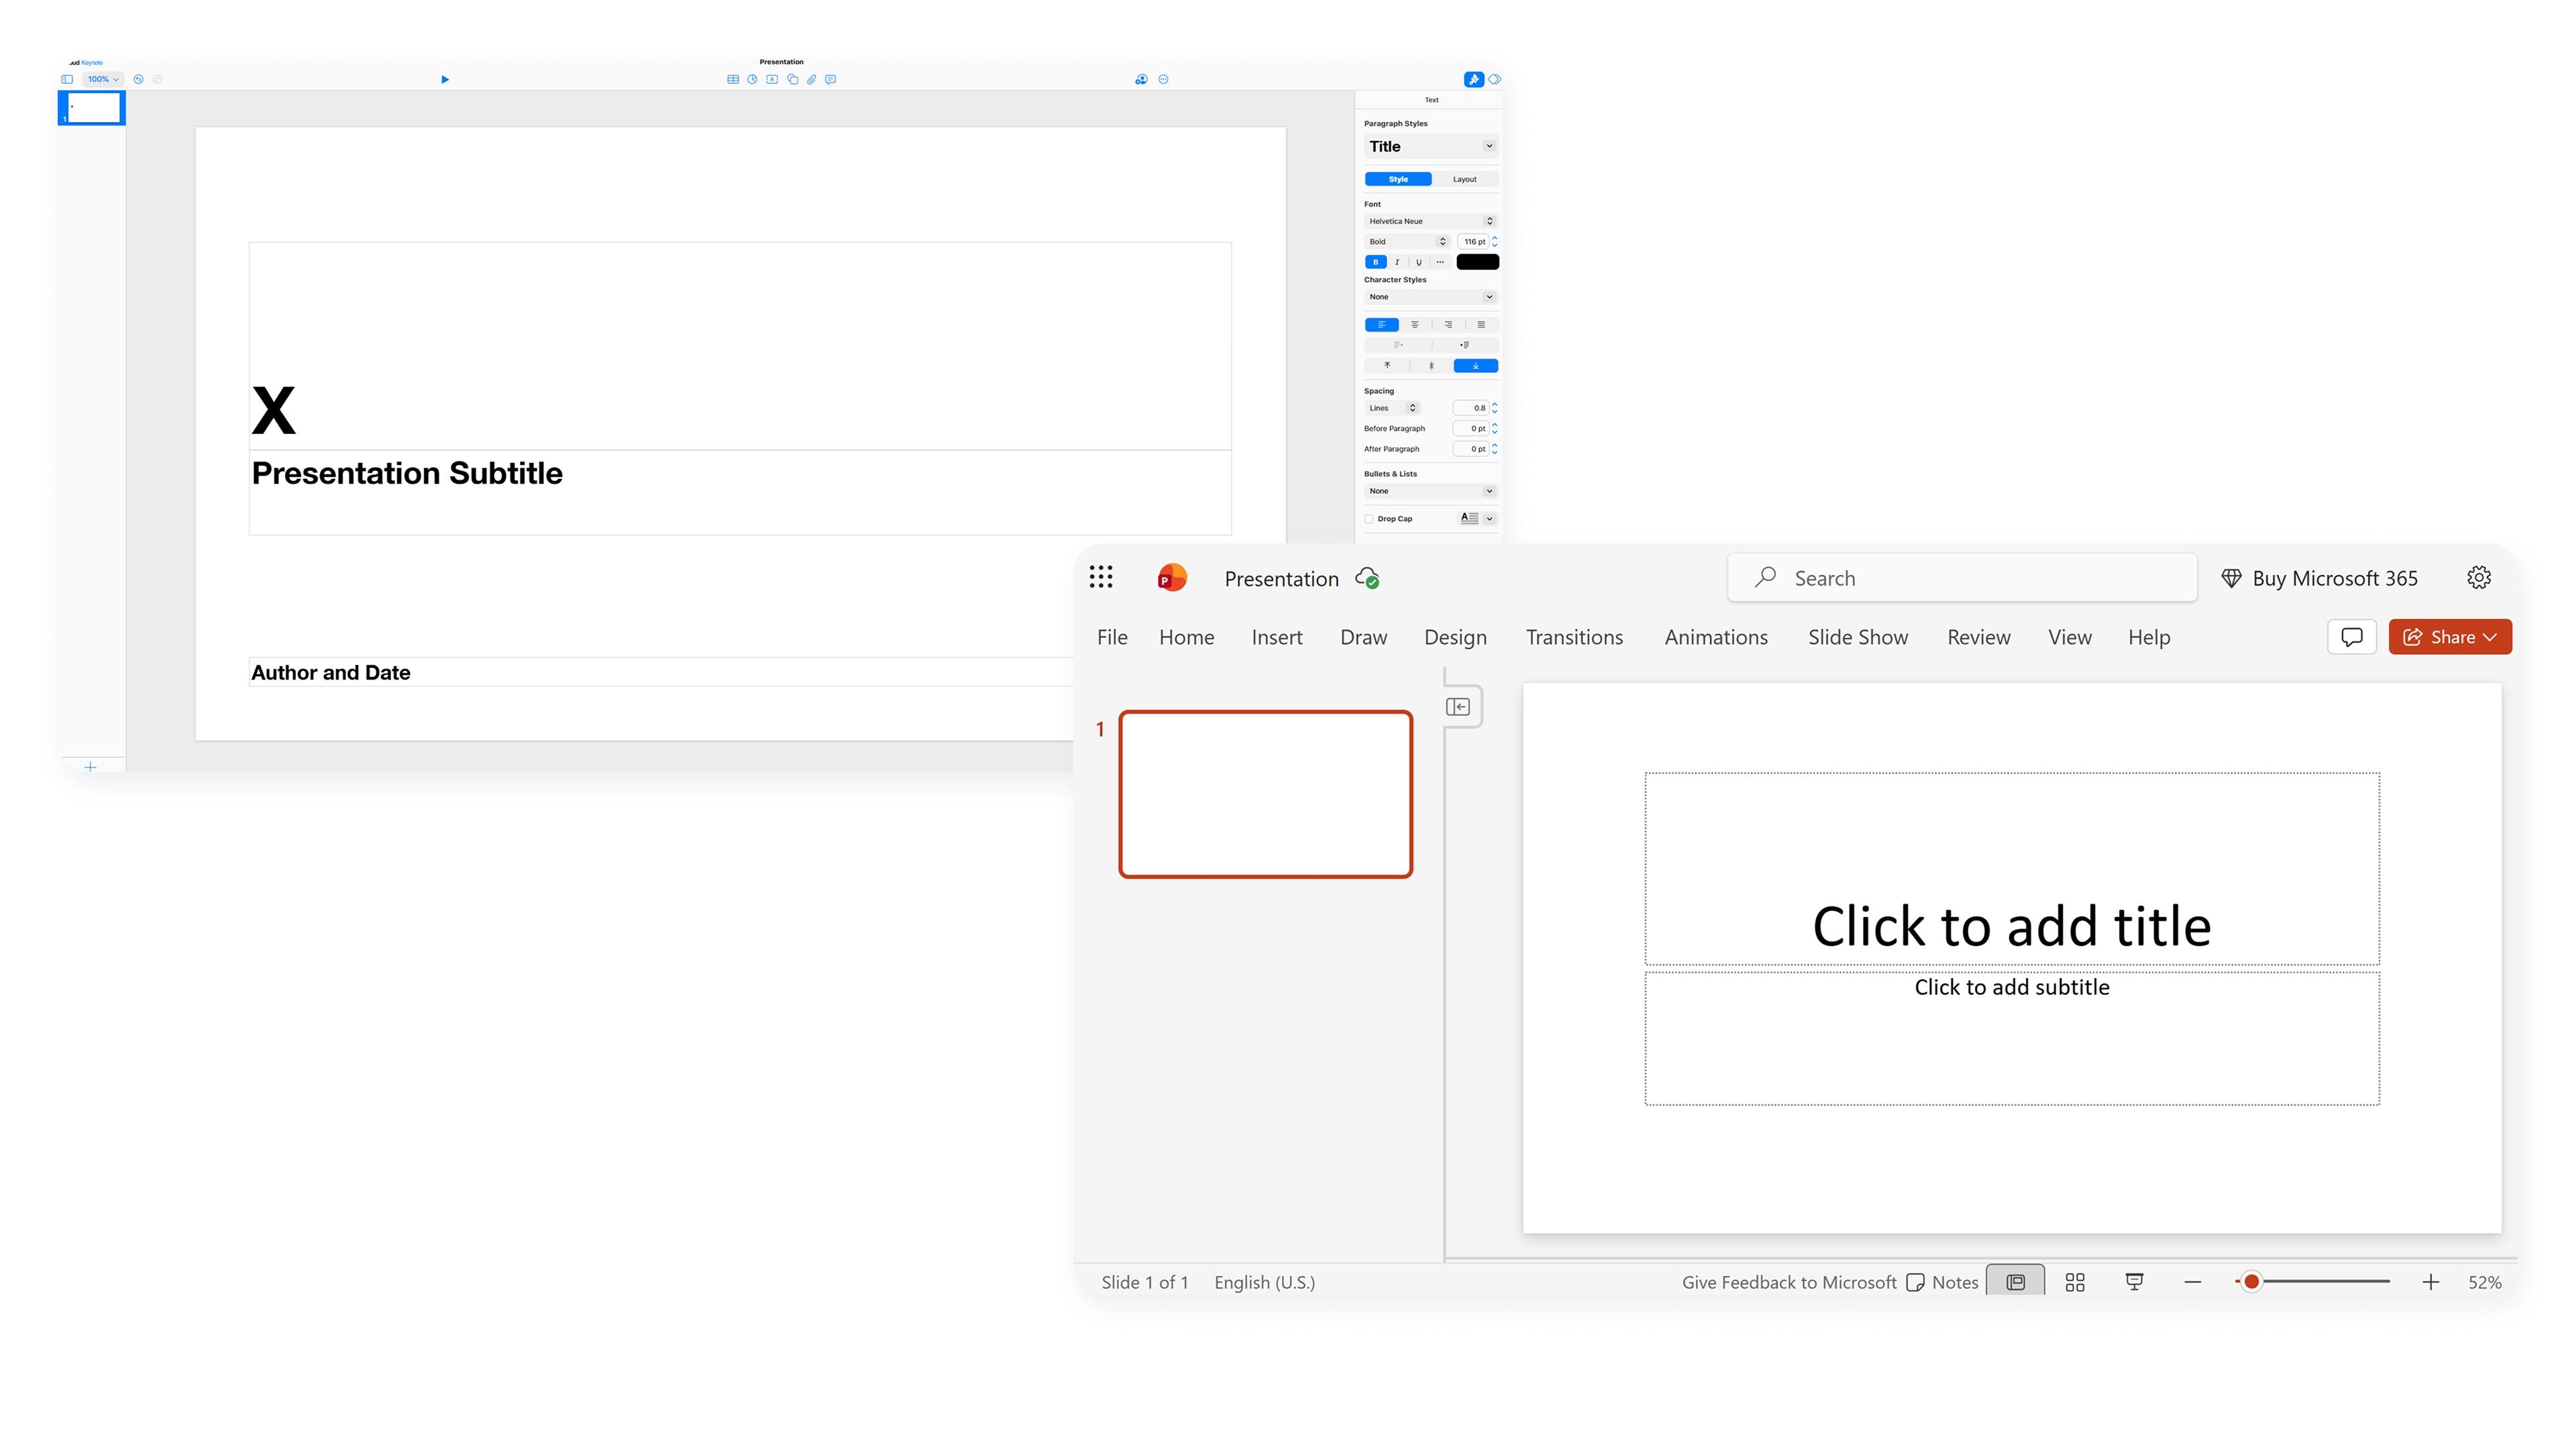Enable the Drop Cap checkbox
This screenshot has height=1449, width=2576.
point(1370,518)
